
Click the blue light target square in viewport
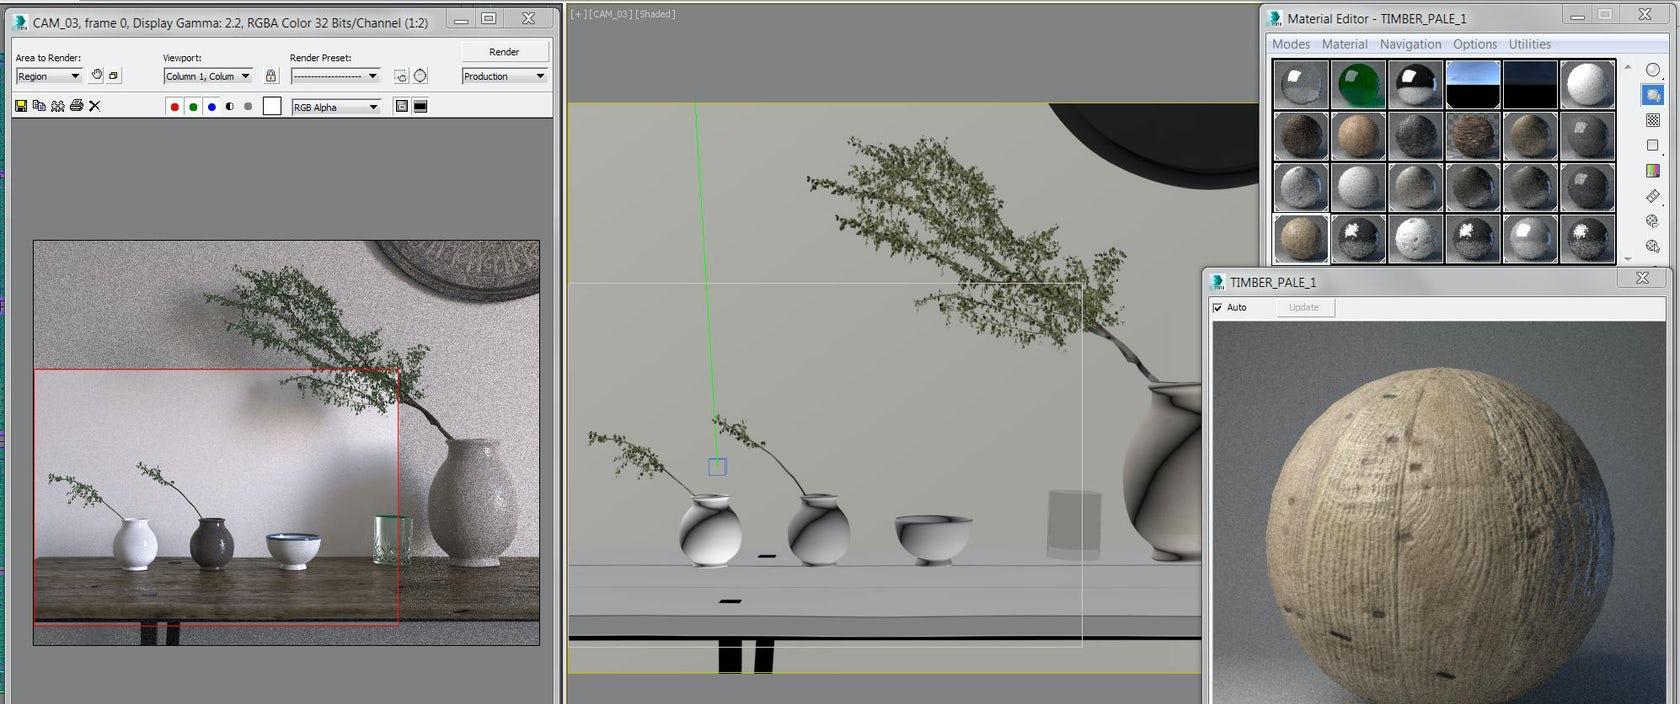pos(717,467)
